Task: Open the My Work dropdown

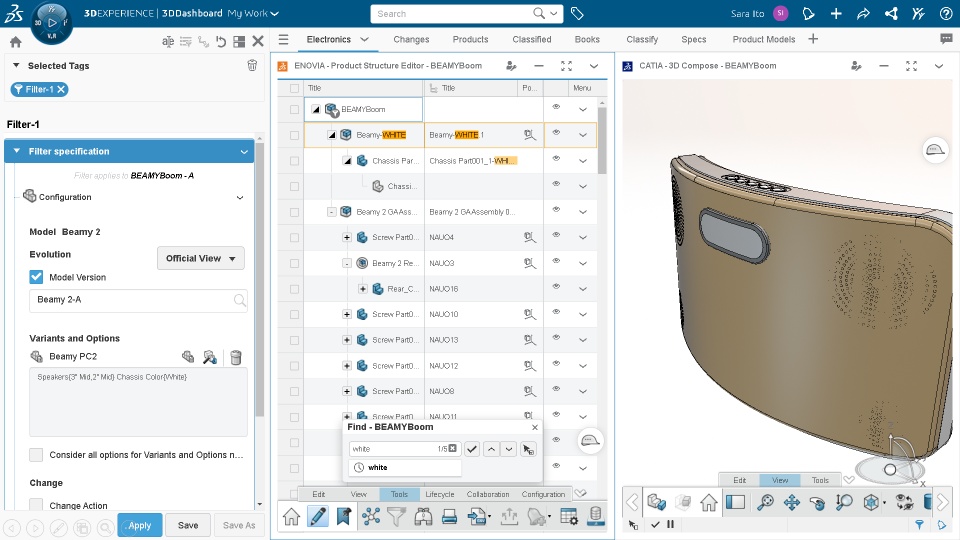Action: (253, 13)
